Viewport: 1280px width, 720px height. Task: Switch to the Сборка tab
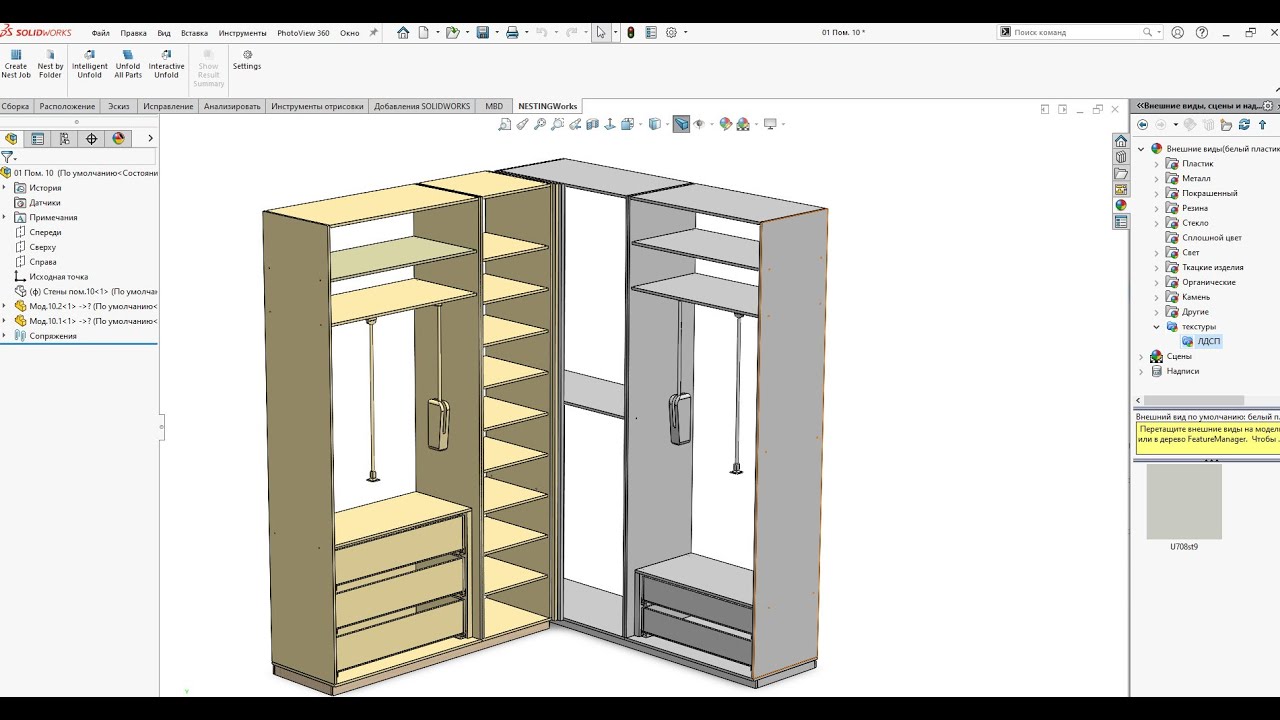[16, 106]
